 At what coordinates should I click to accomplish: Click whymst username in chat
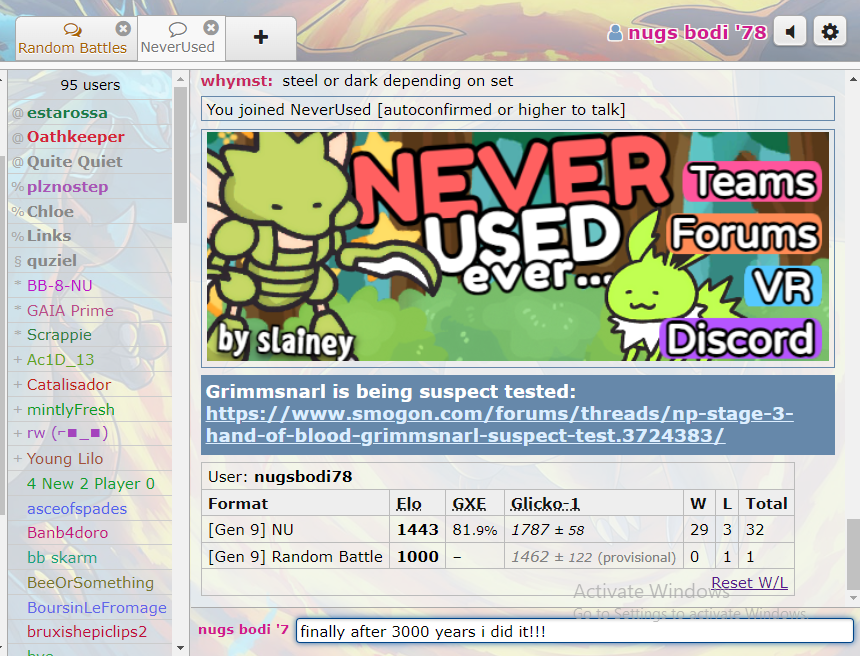point(236,81)
